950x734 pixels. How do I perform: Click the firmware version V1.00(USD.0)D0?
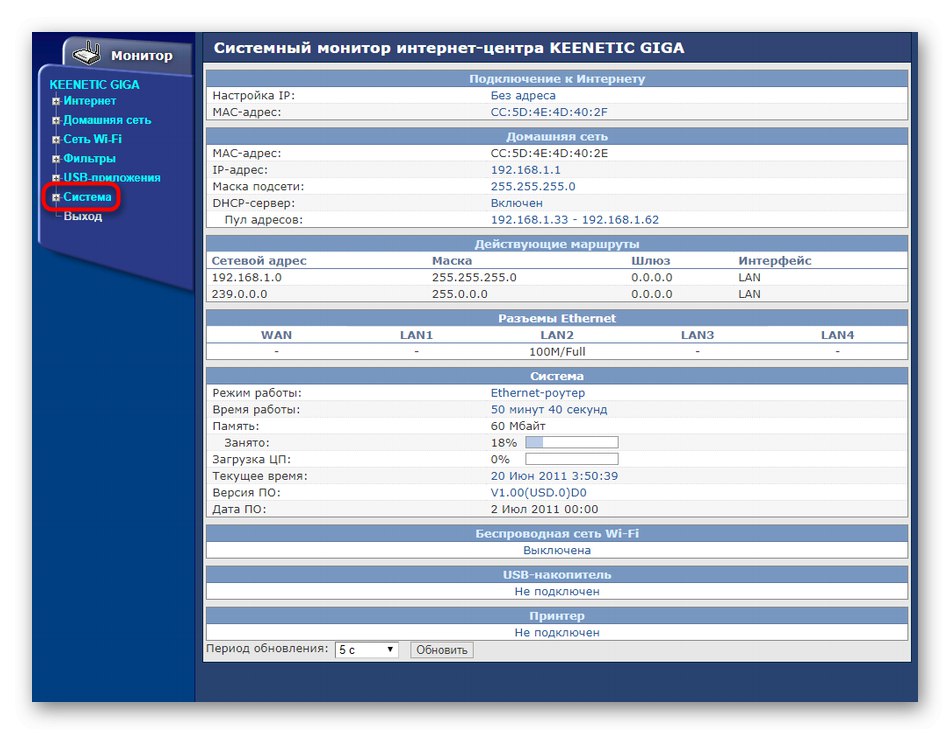pyautogui.click(x=538, y=493)
